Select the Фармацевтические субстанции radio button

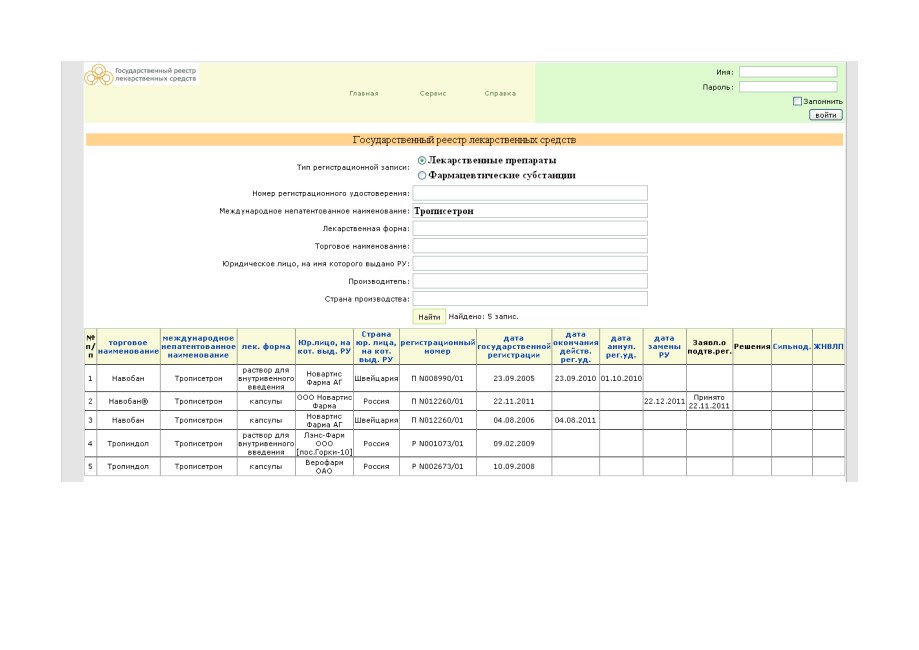tap(422, 175)
